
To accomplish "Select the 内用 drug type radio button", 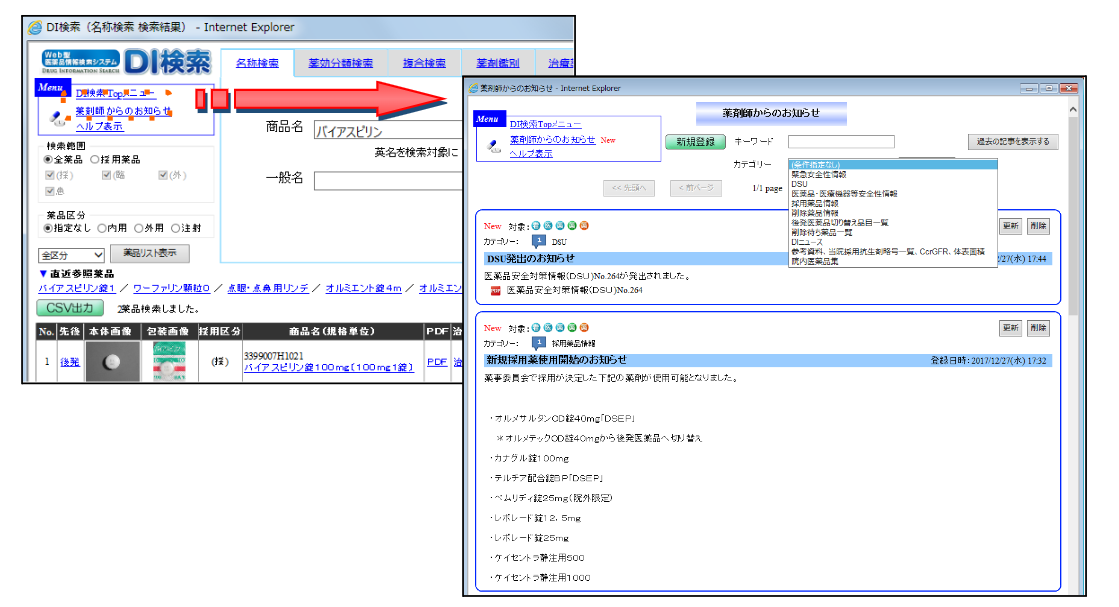I will pos(102,228).
